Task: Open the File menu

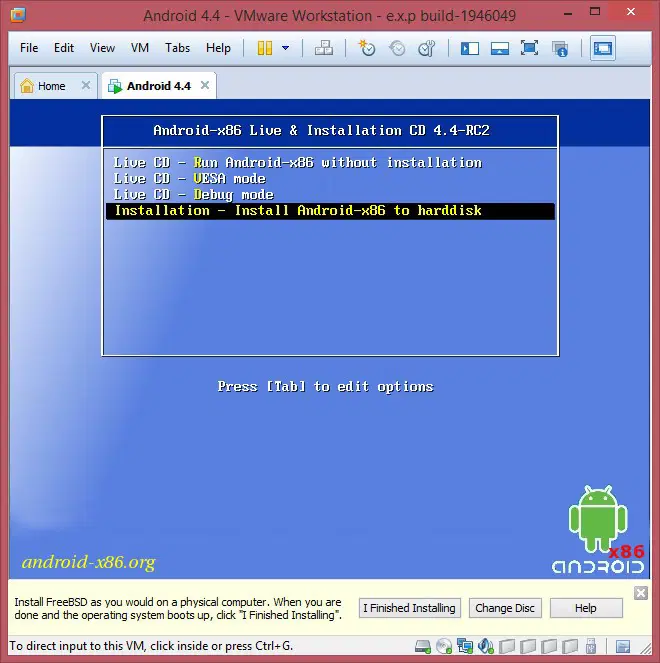Action: pyautogui.click(x=29, y=48)
